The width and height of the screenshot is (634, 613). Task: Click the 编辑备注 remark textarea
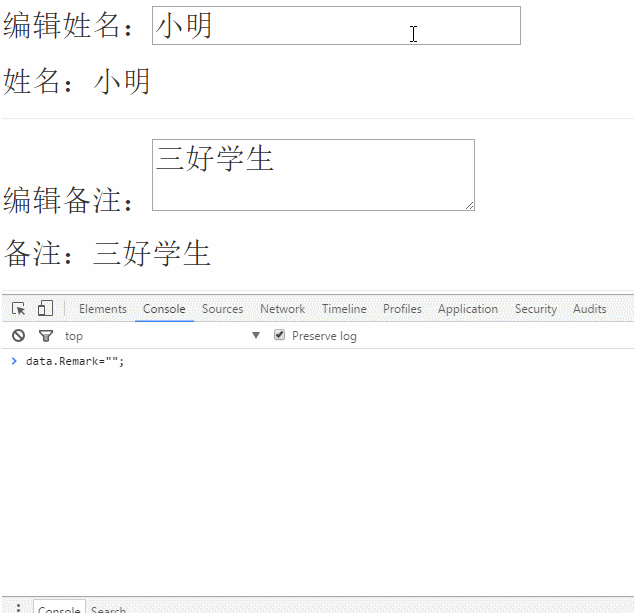pos(312,175)
